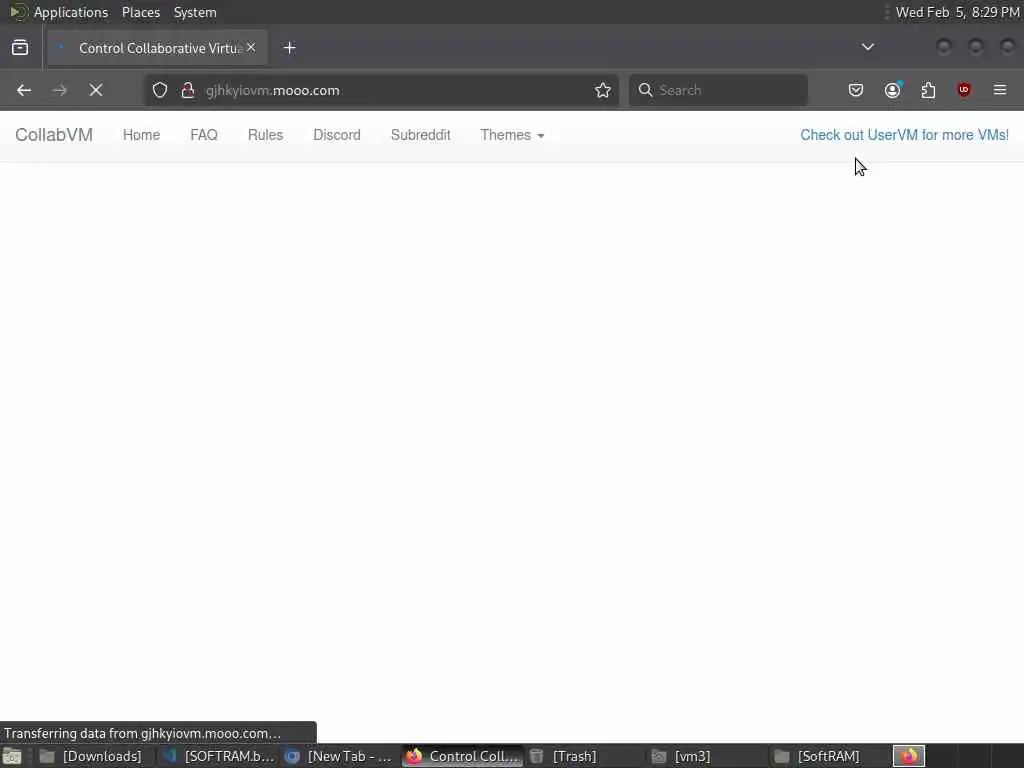Switch to the SOFTRAM.b... taskbar window
The height and width of the screenshot is (768, 1024).
pos(219,756)
